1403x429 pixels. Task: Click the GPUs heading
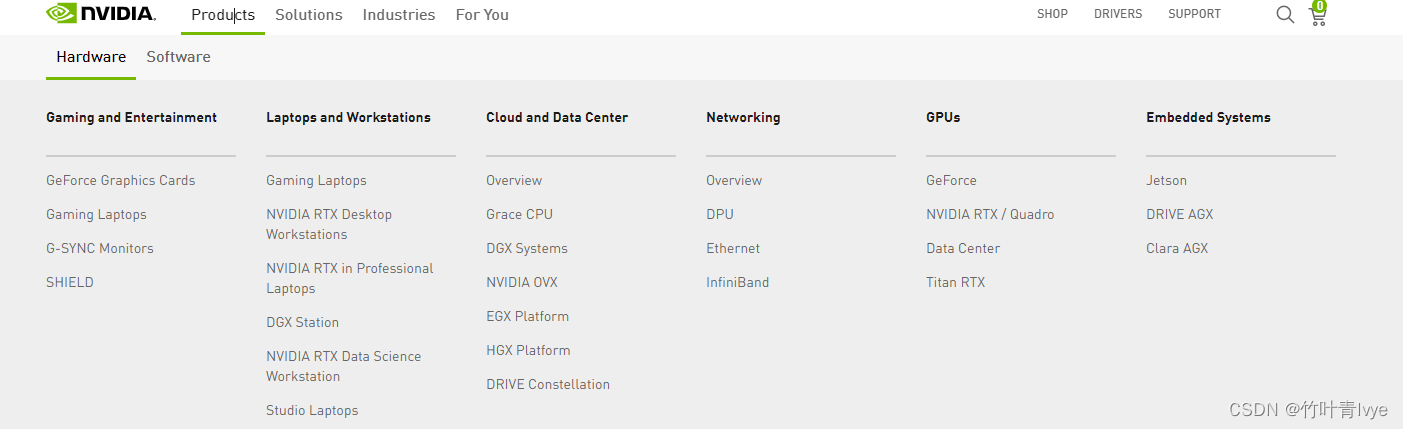[x=943, y=118]
